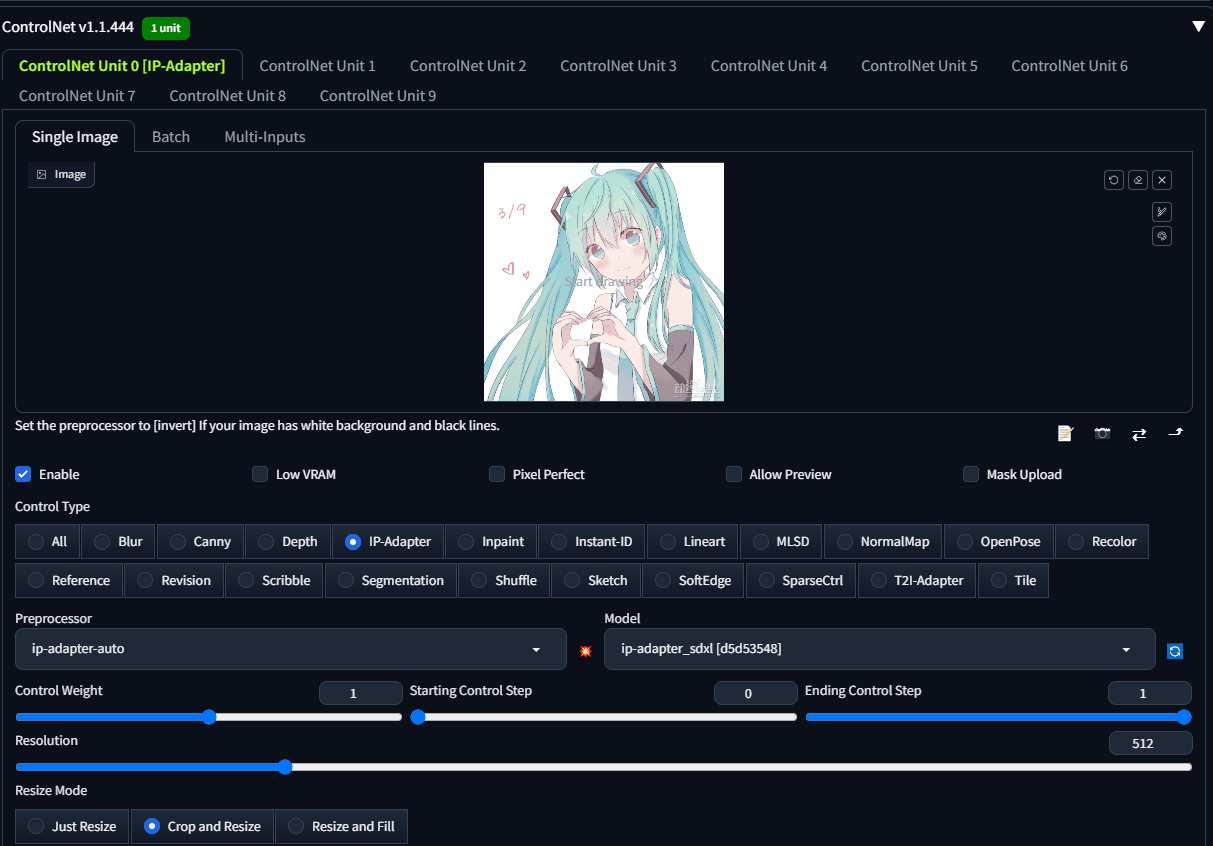
Task: Select Resize and Fill mode
Action: tap(342, 826)
